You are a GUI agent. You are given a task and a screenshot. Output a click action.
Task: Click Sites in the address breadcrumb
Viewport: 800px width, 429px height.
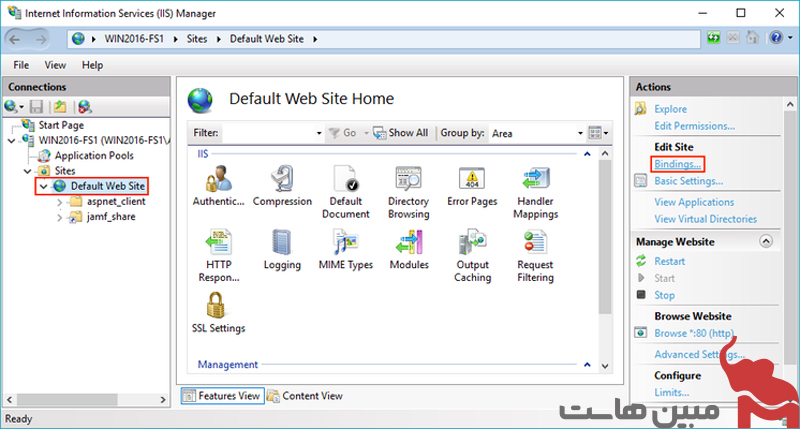(x=197, y=39)
